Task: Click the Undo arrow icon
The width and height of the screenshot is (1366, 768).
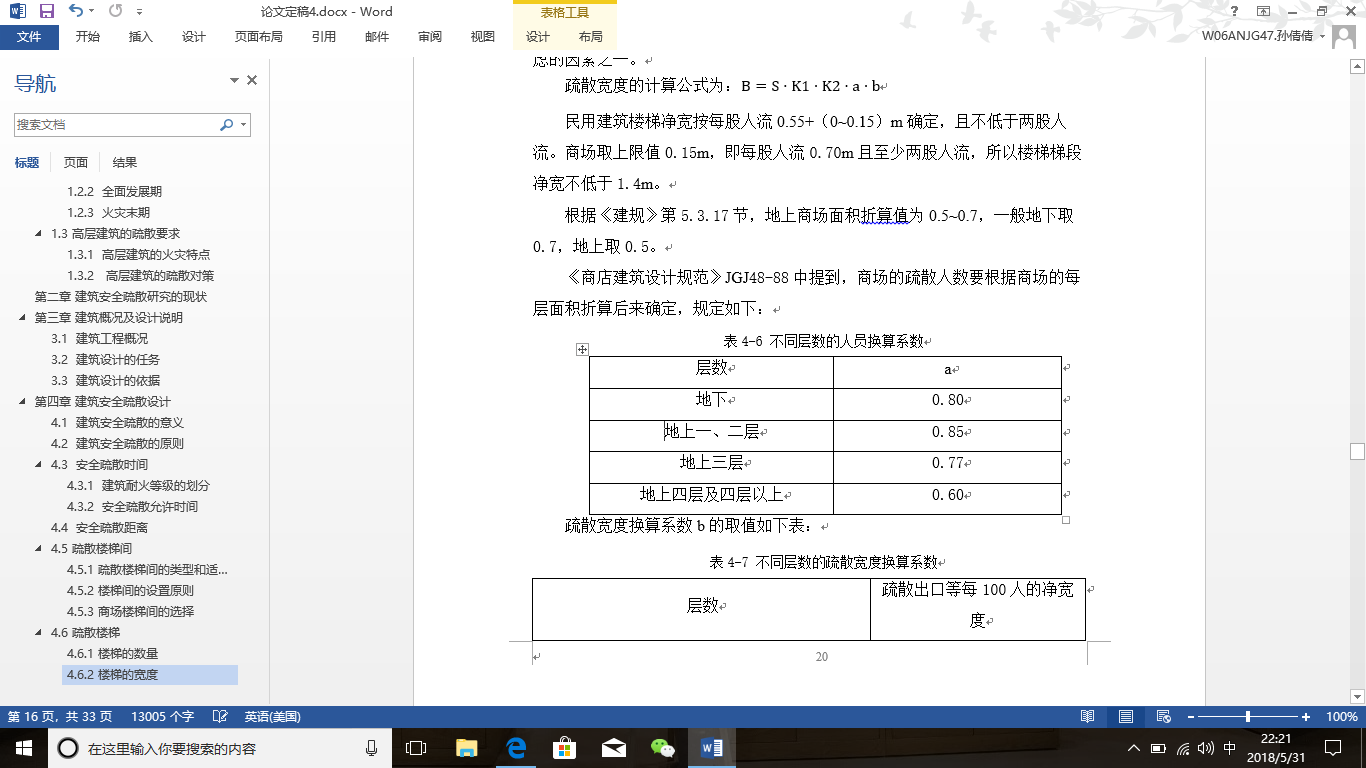Action: (x=76, y=12)
